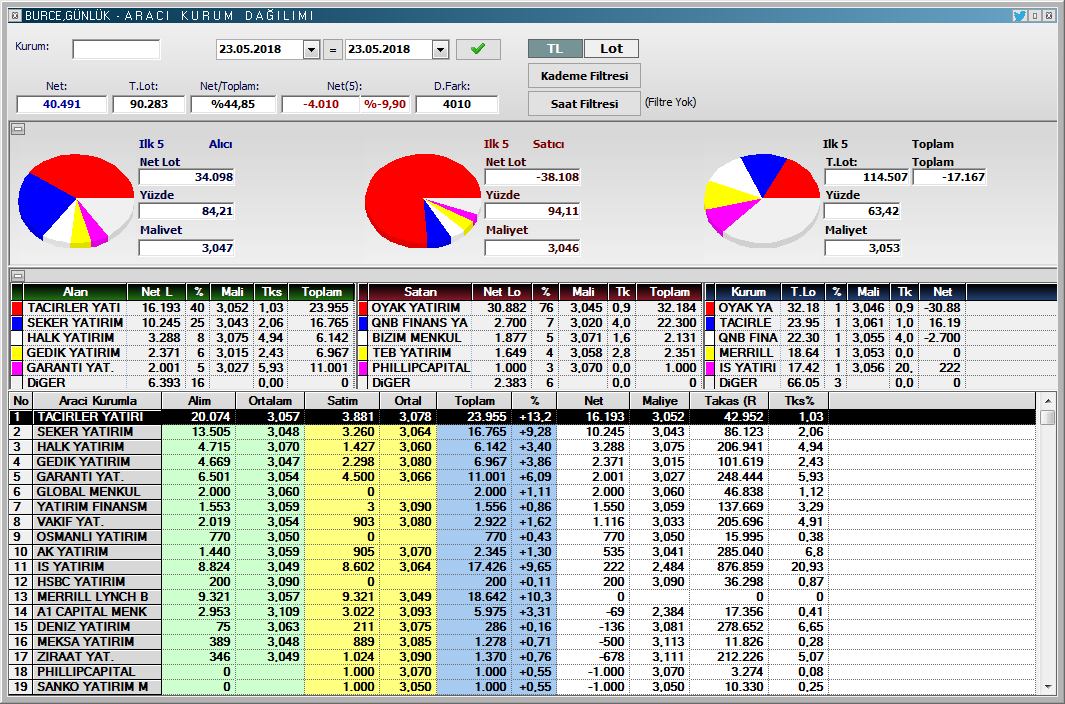The height and width of the screenshot is (704, 1065).
Task: Select row AK YATIRIM
Action: pos(522,551)
